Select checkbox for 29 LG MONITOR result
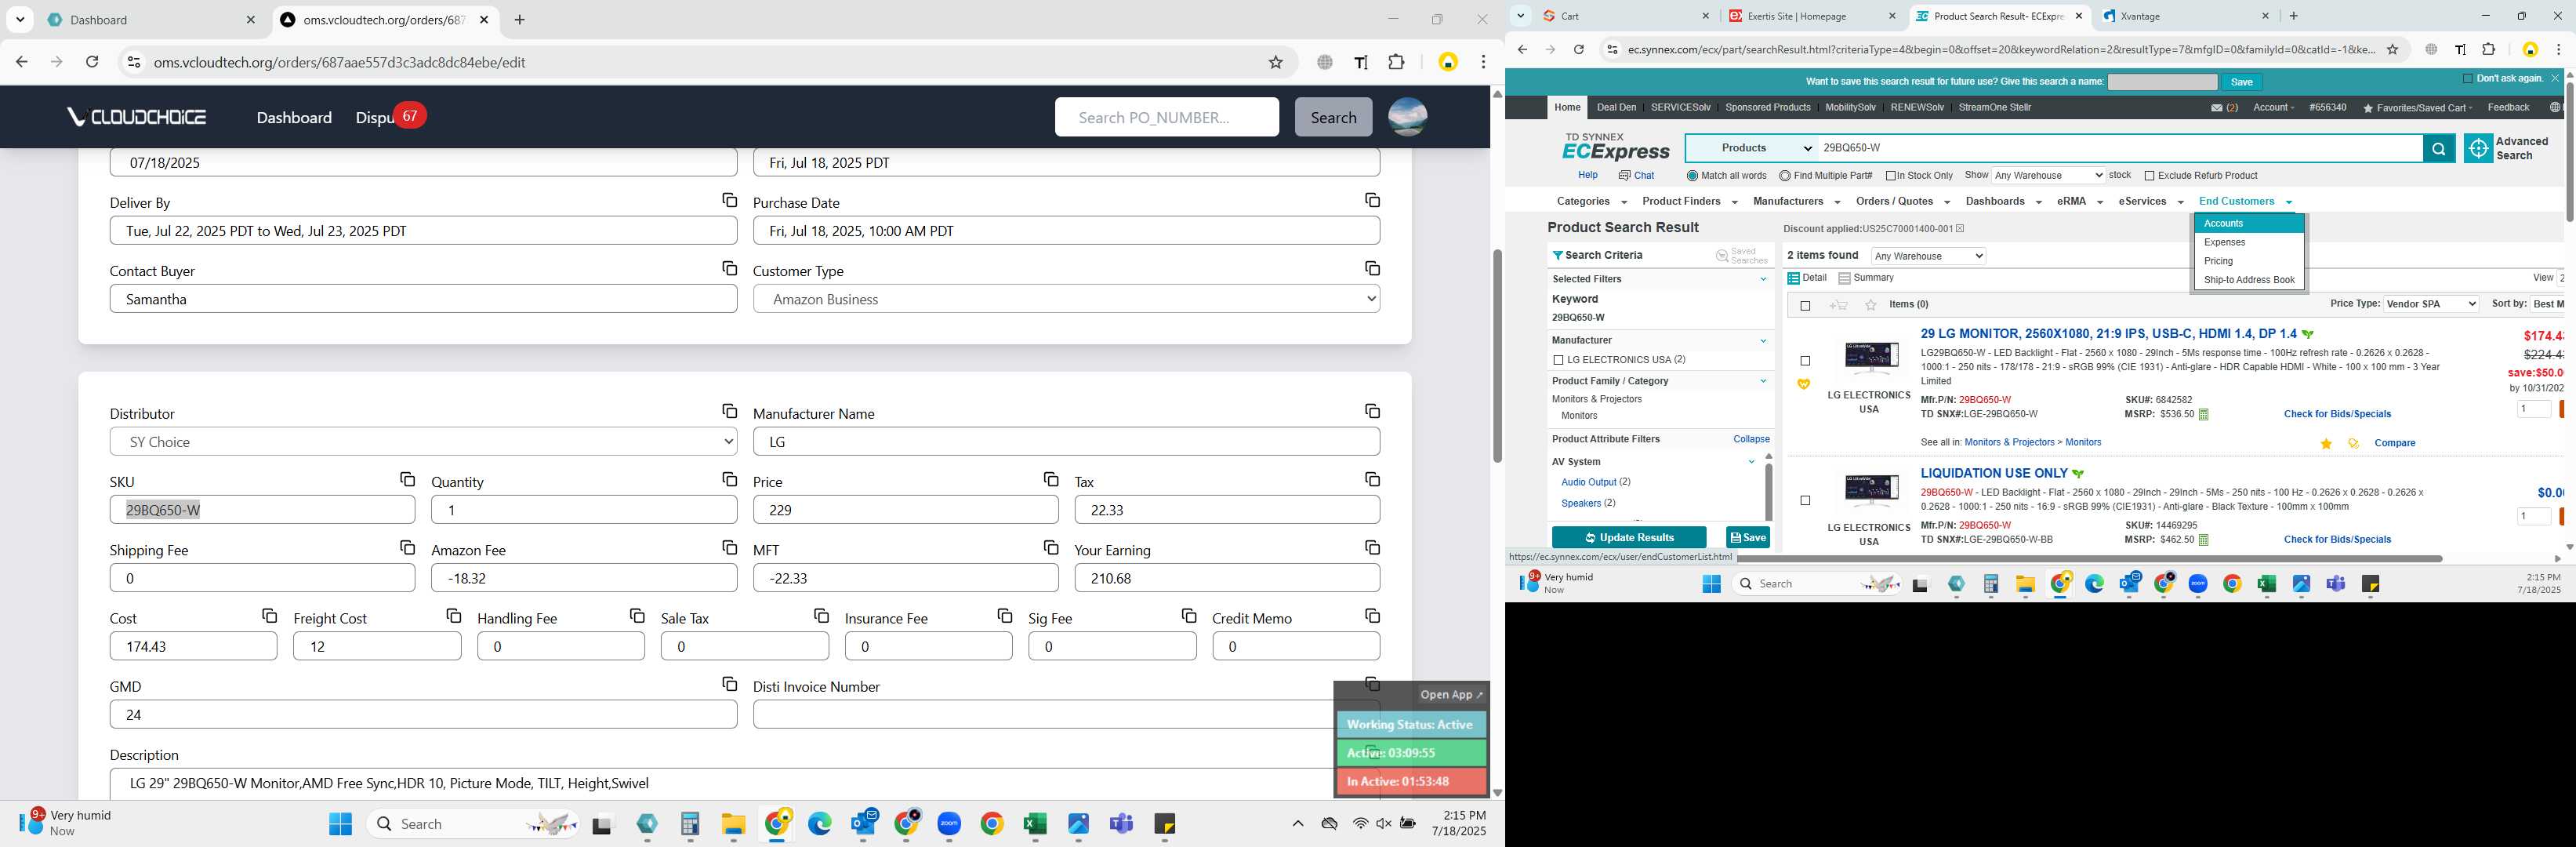 click(x=1805, y=361)
